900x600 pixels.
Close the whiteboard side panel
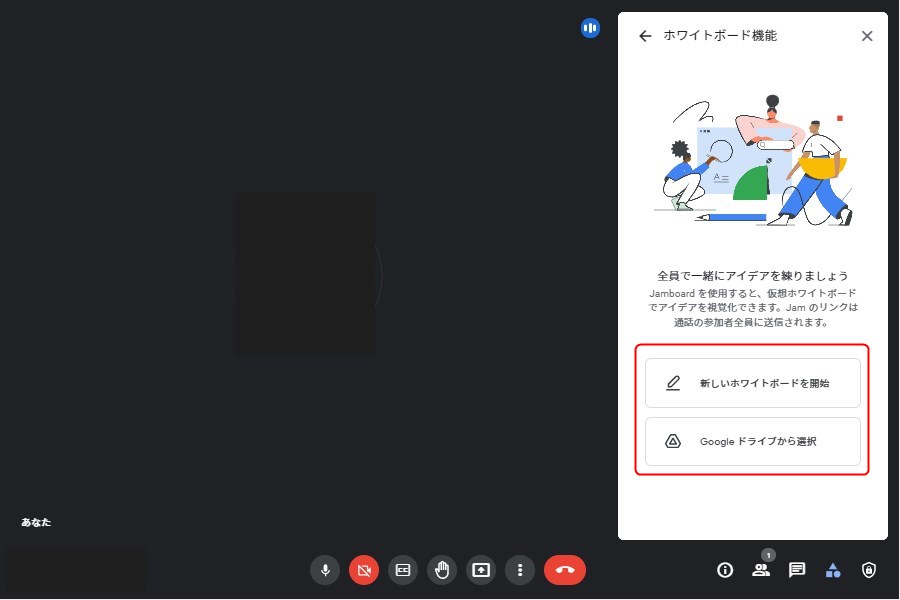[867, 36]
